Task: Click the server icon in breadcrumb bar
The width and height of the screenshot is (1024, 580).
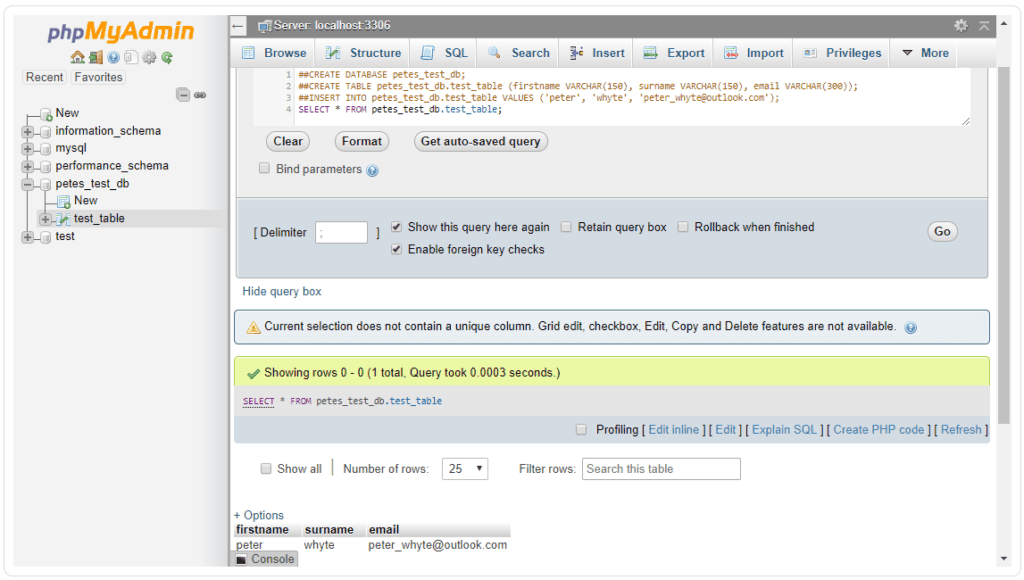Action: [264, 26]
